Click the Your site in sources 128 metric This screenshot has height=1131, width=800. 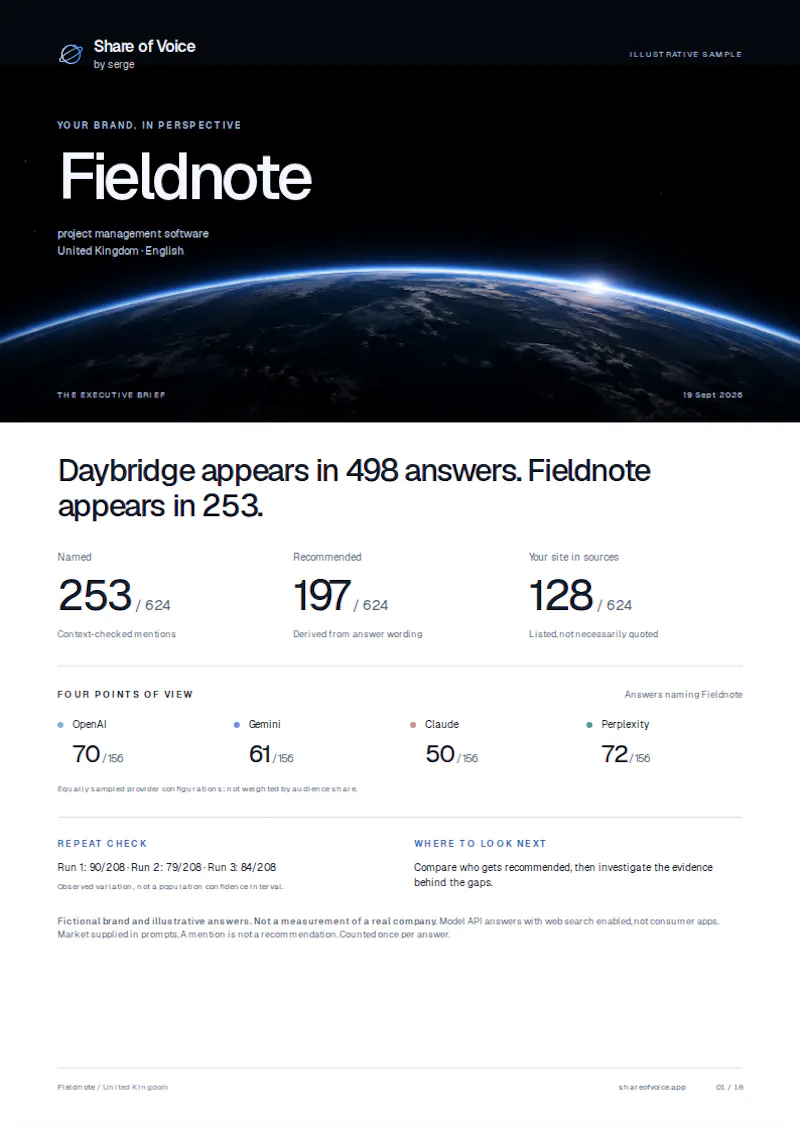tap(580, 597)
